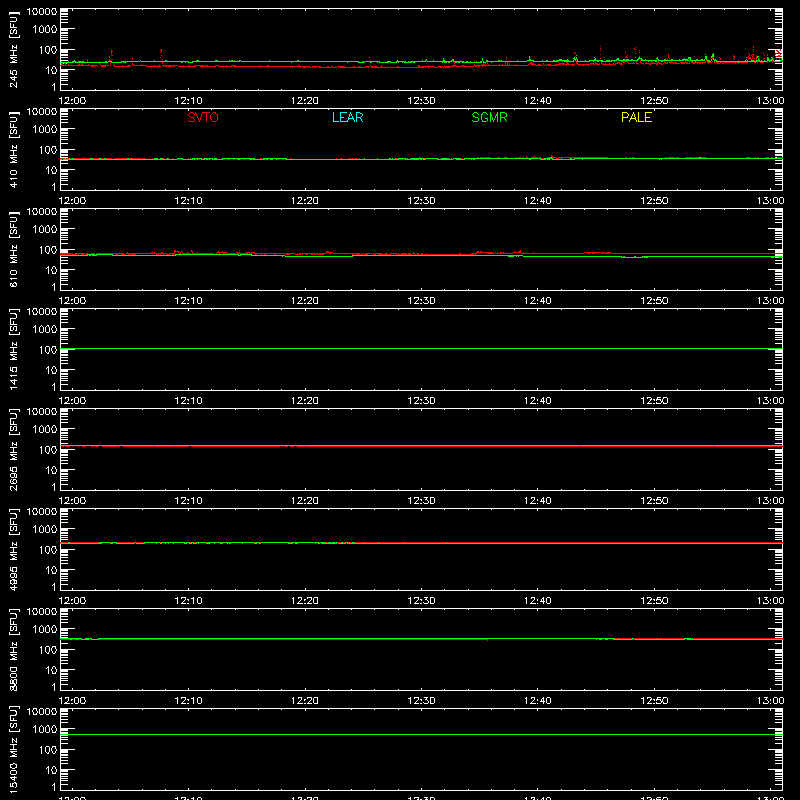Click the 1000 tick value on 610 MHz plot
The image size is (800, 800).
(45, 230)
